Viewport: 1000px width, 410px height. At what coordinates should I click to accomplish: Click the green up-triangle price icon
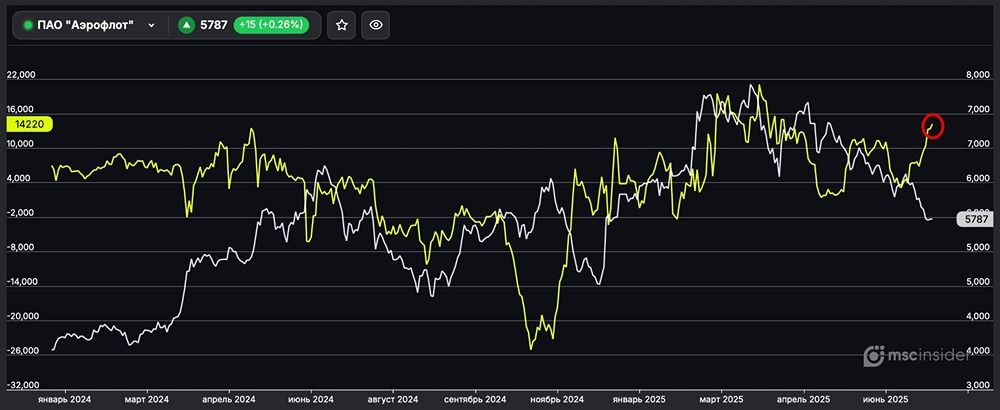pyautogui.click(x=186, y=25)
